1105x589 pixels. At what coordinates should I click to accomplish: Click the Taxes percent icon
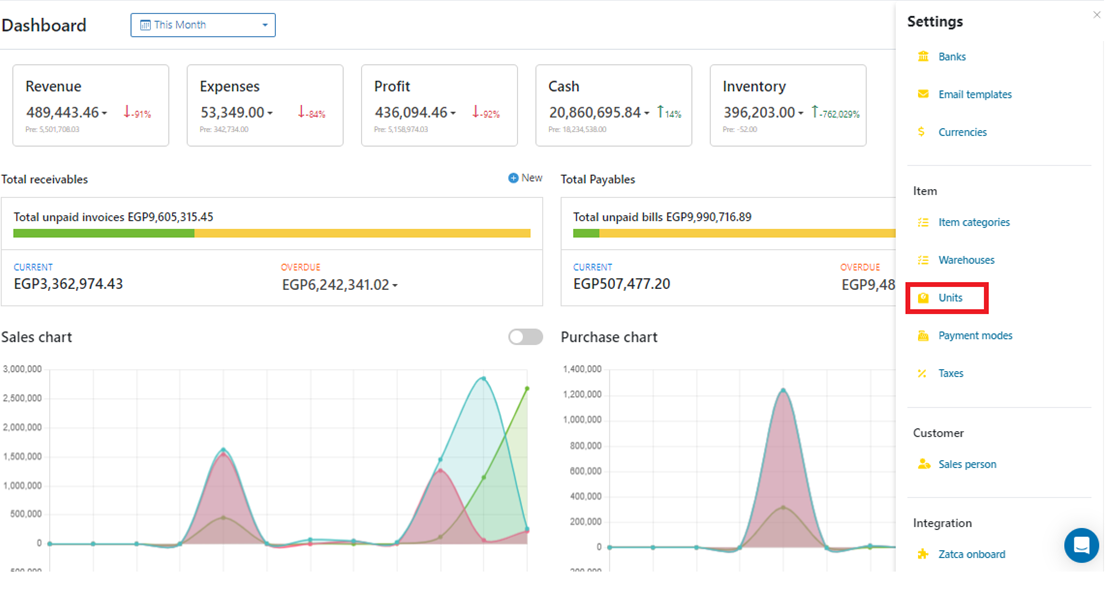[x=922, y=374]
